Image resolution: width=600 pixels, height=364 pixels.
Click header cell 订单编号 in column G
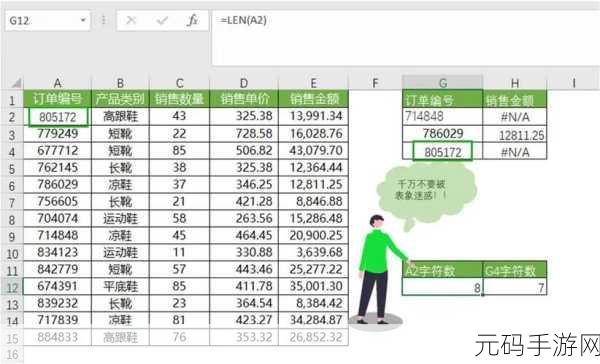(x=442, y=100)
